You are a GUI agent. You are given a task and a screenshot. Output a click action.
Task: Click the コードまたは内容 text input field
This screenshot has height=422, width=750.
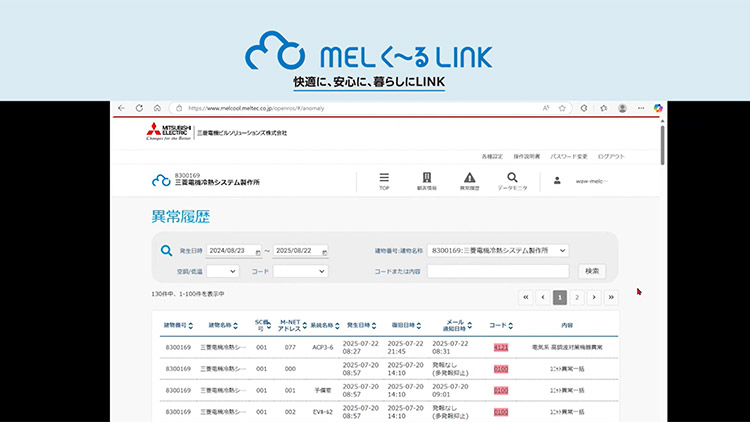pyautogui.click(x=498, y=271)
